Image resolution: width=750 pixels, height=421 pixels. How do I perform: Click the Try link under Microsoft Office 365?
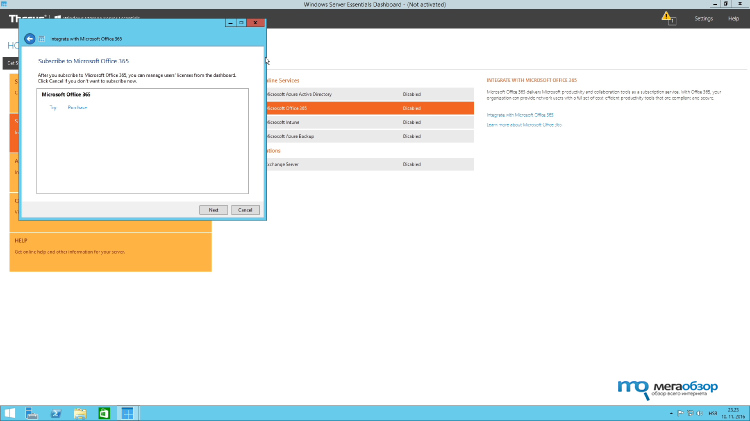(53, 108)
